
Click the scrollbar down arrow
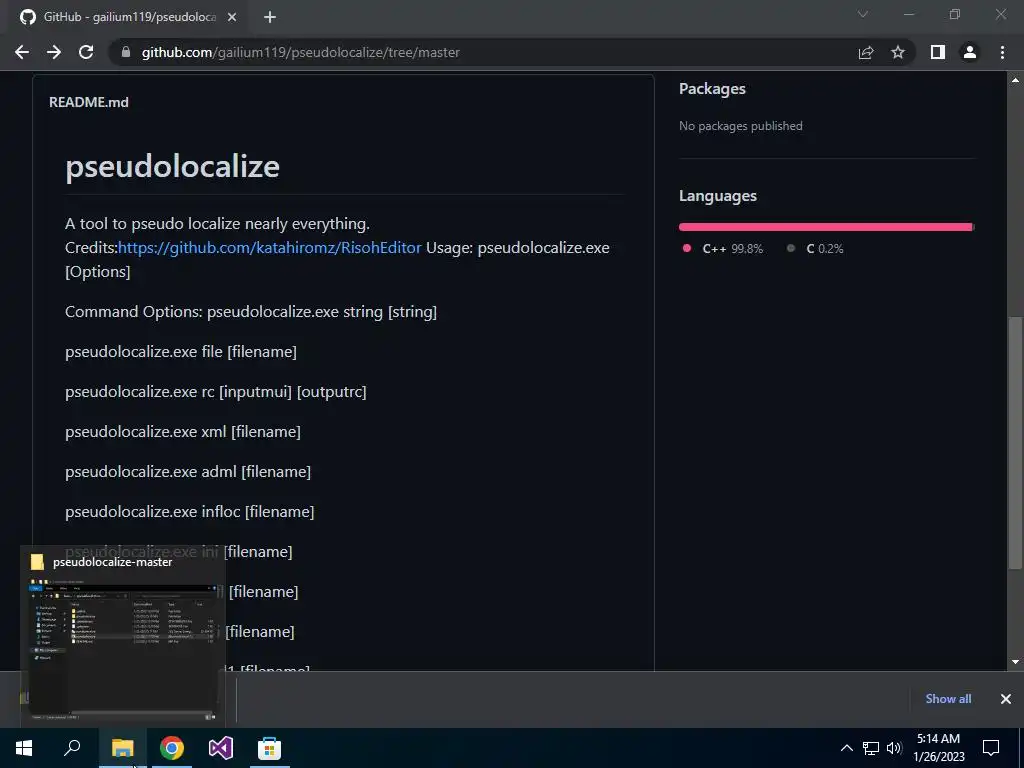1016,662
